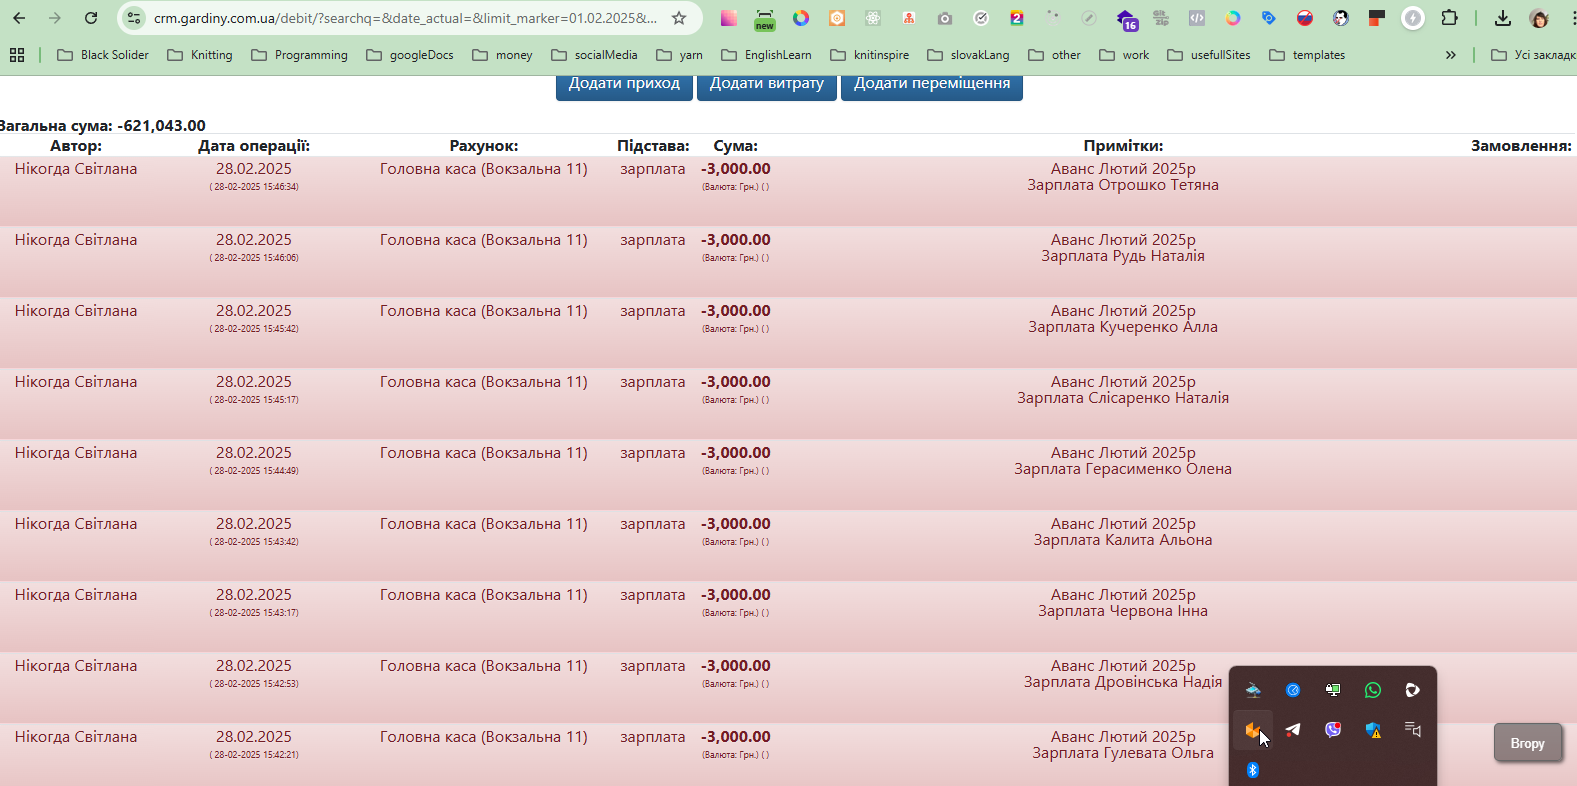Open the EnglishLearn bookmarks folder
The width and height of the screenshot is (1577, 786).
tap(766, 55)
